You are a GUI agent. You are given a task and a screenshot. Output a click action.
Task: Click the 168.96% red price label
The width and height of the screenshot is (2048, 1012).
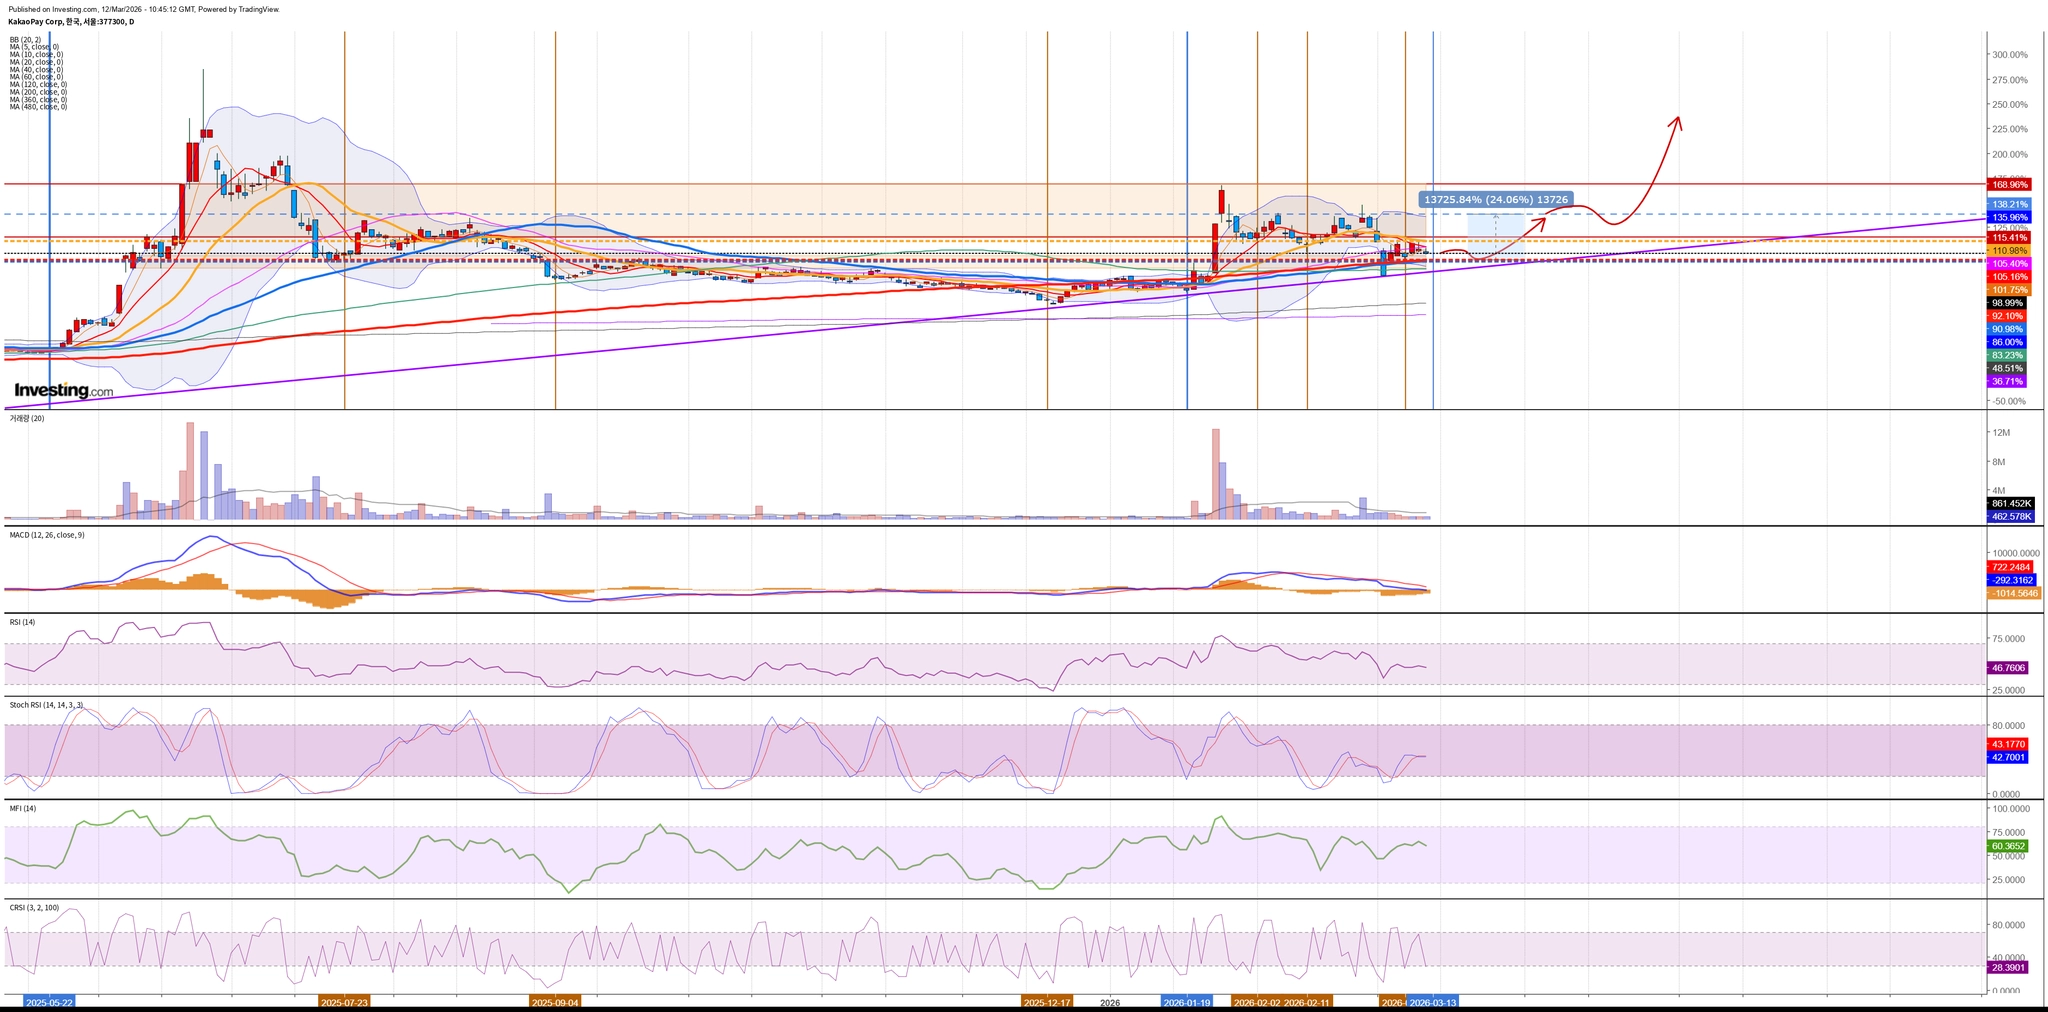(x=2009, y=185)
